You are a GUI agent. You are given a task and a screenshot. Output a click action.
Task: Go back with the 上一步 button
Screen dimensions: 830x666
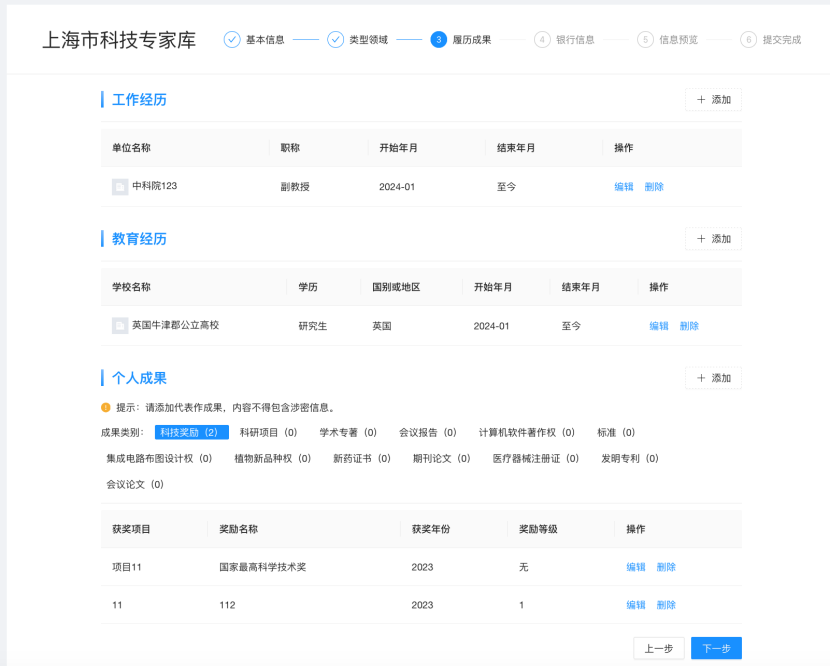(x=658, y=648)
